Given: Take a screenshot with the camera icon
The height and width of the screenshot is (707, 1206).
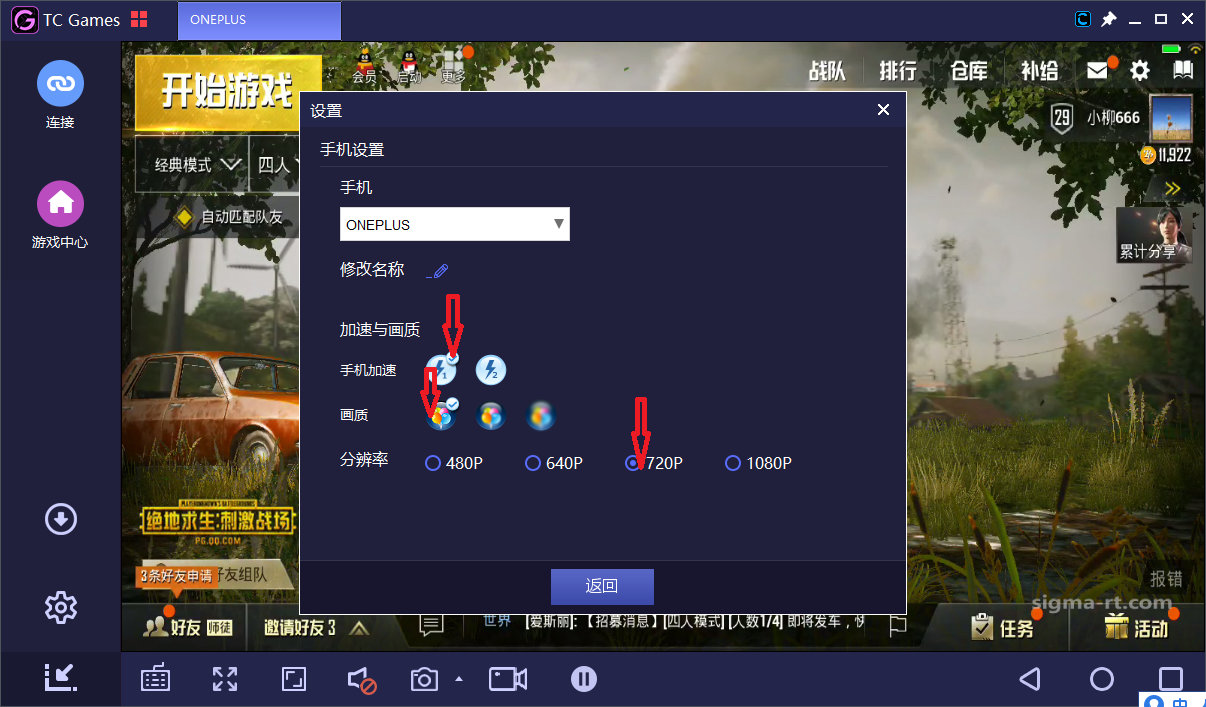Looking at the screenshot, I should pos(423,679).
